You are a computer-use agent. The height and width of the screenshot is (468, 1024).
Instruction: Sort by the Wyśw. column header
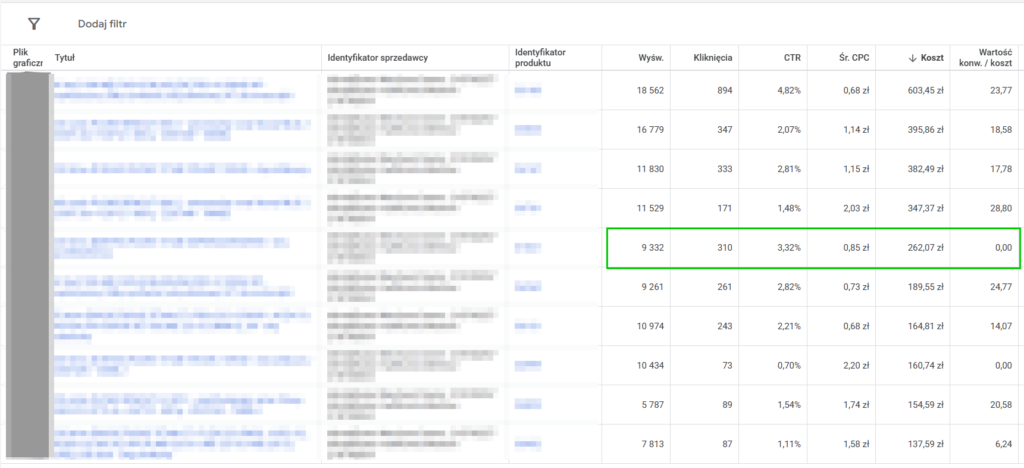pos(650,58)
